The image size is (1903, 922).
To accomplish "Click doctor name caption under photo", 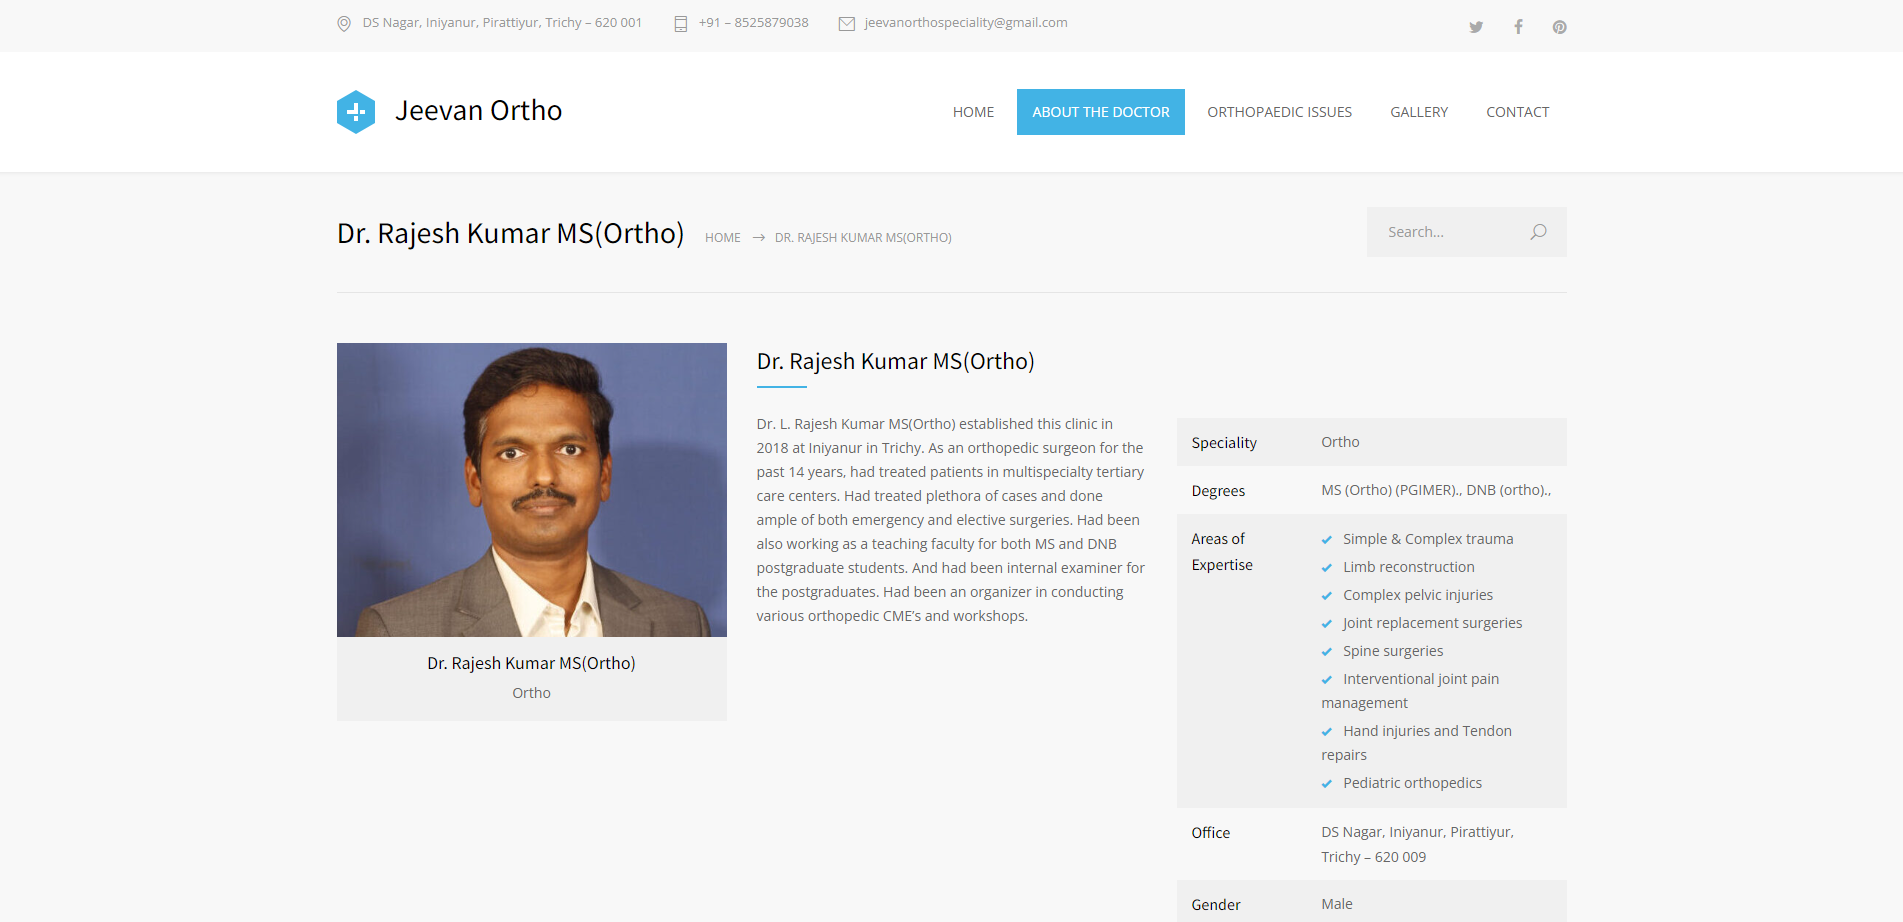I will point(531,663).
